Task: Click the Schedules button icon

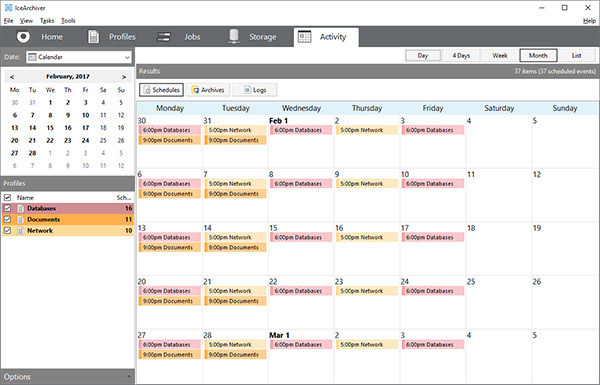Action: (147, 90)
